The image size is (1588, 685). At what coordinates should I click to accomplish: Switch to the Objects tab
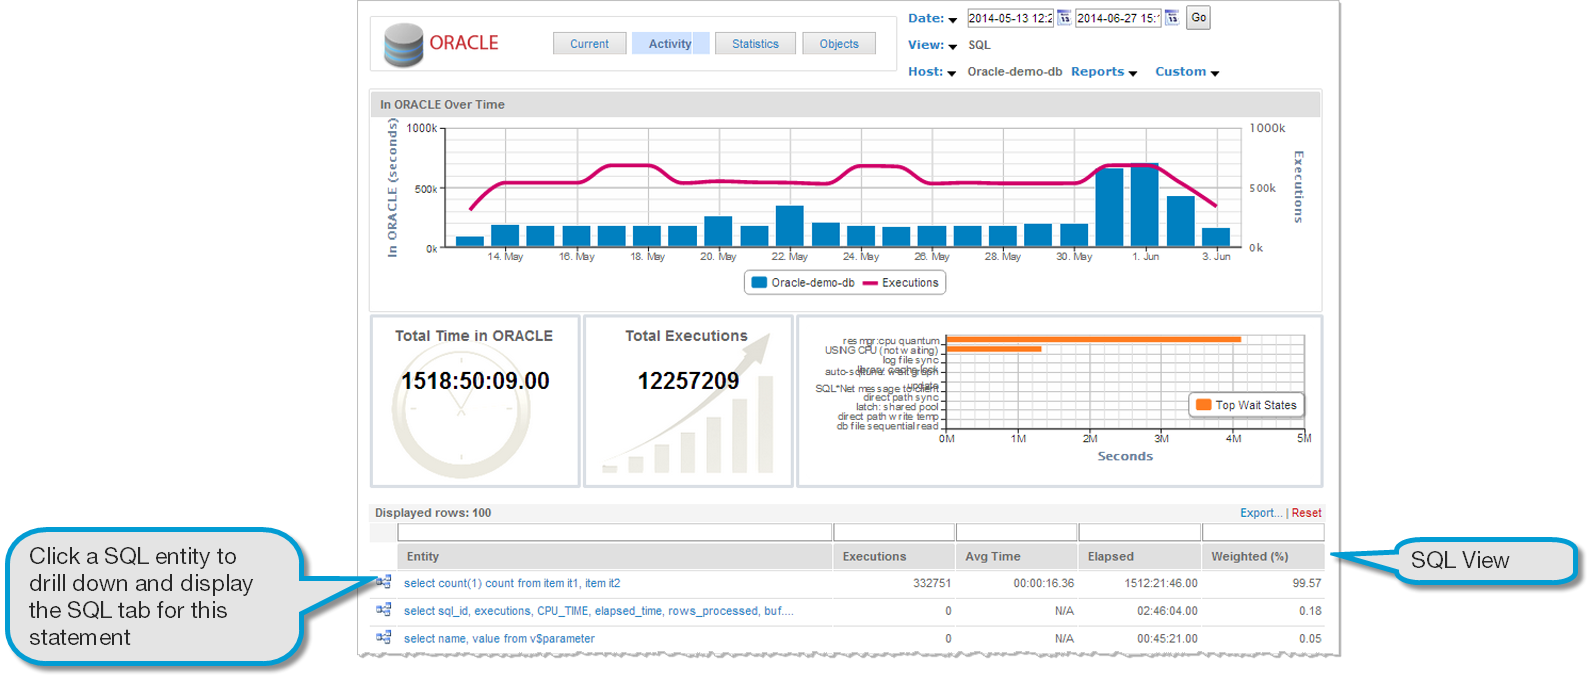click(839, 43)
